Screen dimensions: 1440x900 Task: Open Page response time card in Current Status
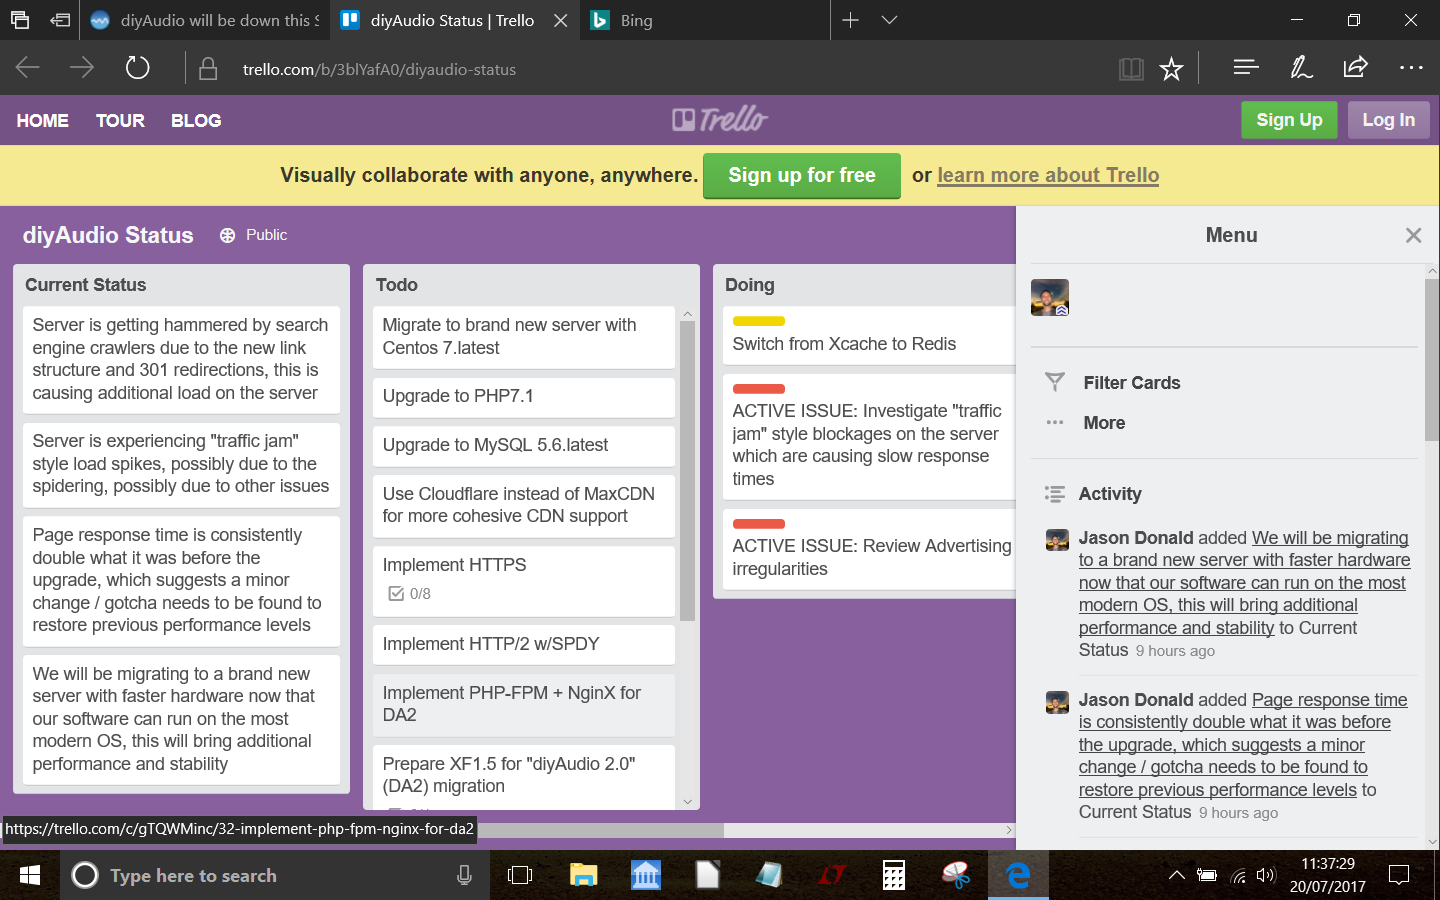[x=181, y=581]
